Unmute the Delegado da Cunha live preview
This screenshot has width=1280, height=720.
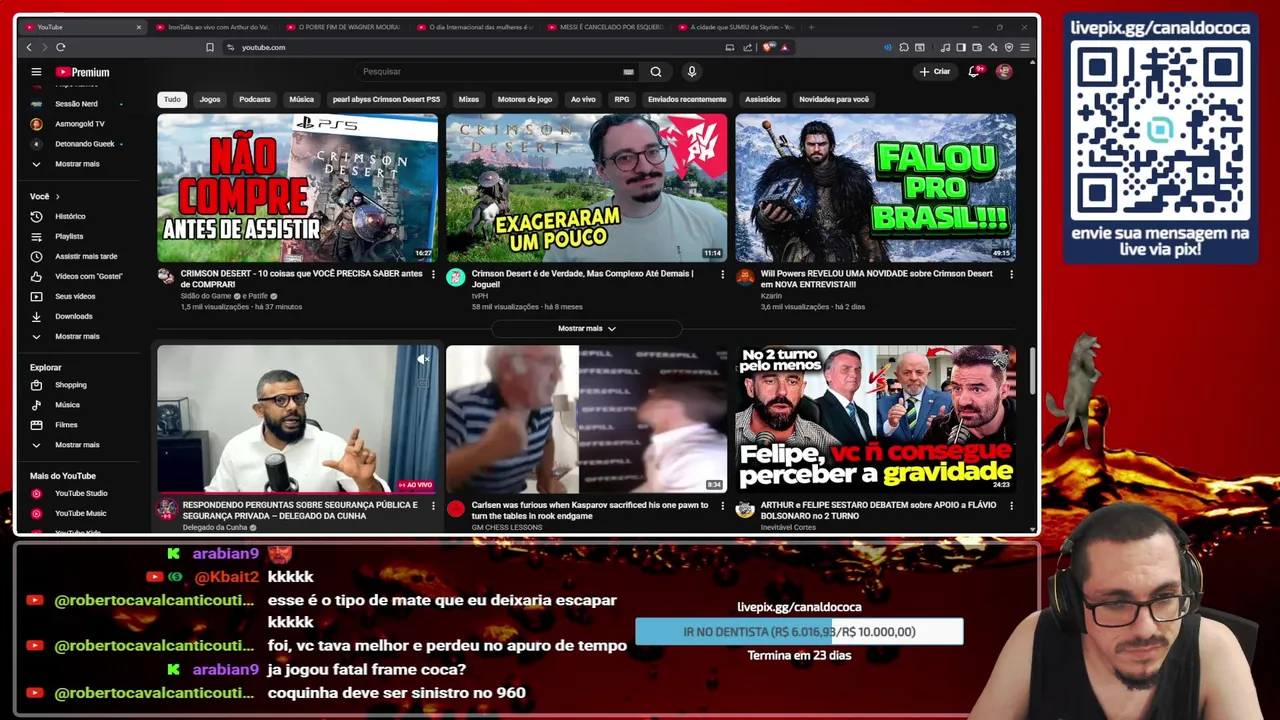(x=423, y=359)
